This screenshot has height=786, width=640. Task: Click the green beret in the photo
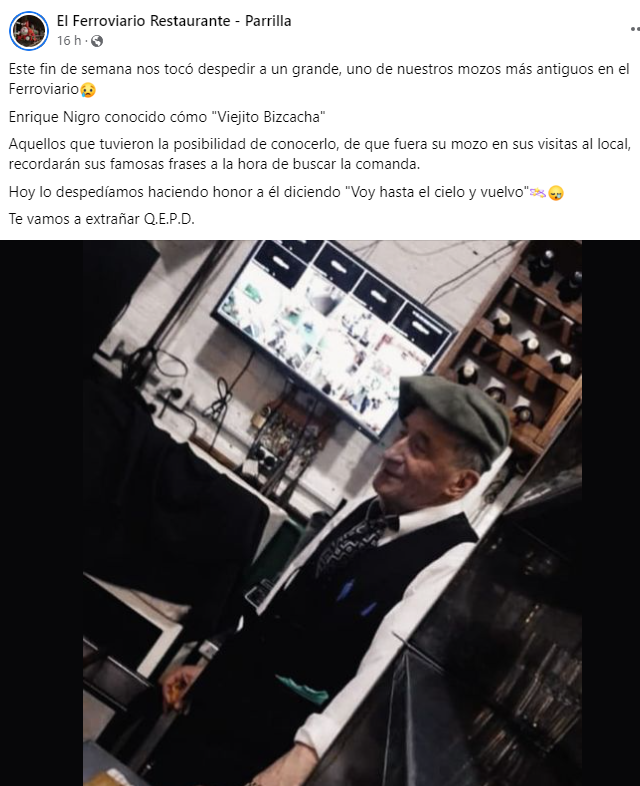click(454, 415)
